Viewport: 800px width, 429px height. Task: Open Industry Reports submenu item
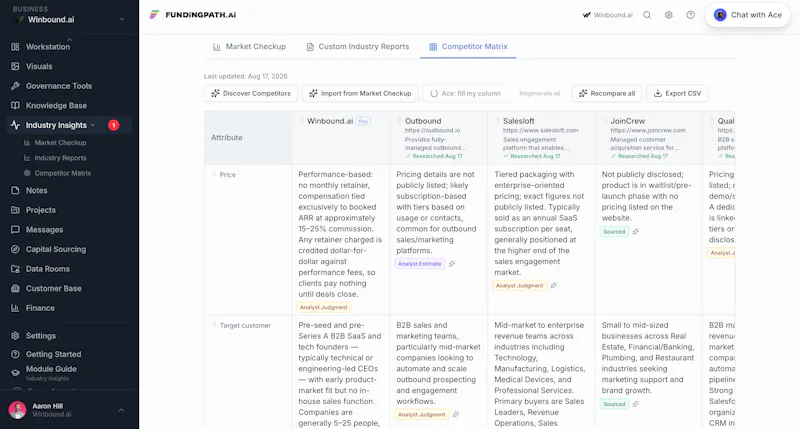60,158
